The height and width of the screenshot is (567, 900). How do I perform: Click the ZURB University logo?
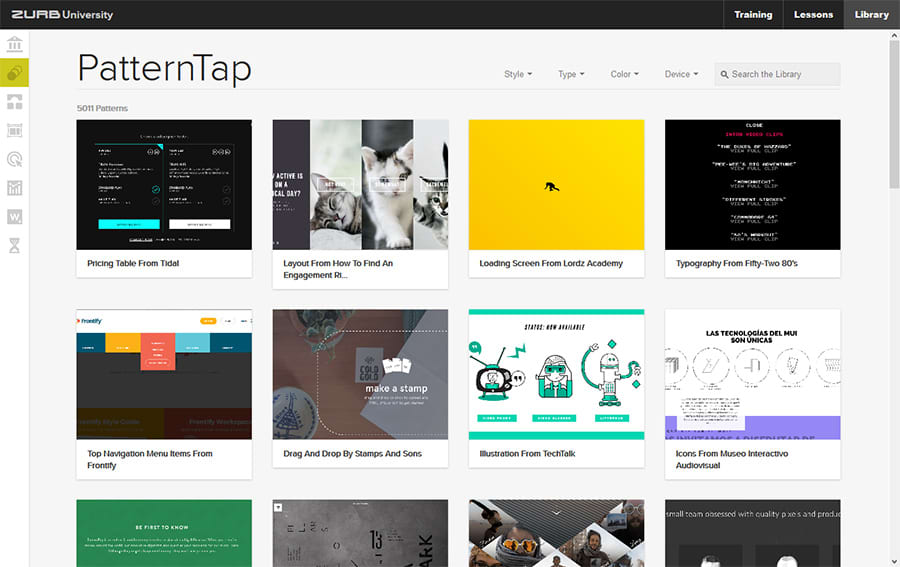click(x=62, y=14)
